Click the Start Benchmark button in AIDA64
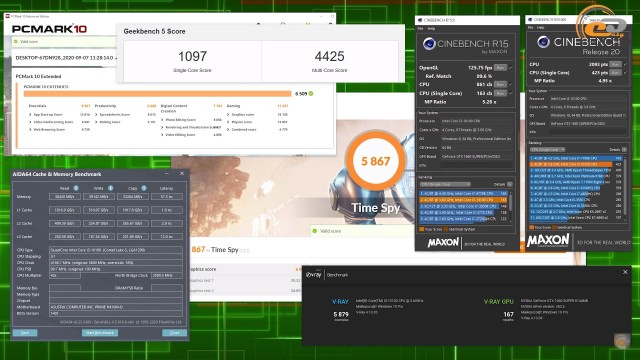640x360 pixels. pos(100,333)
